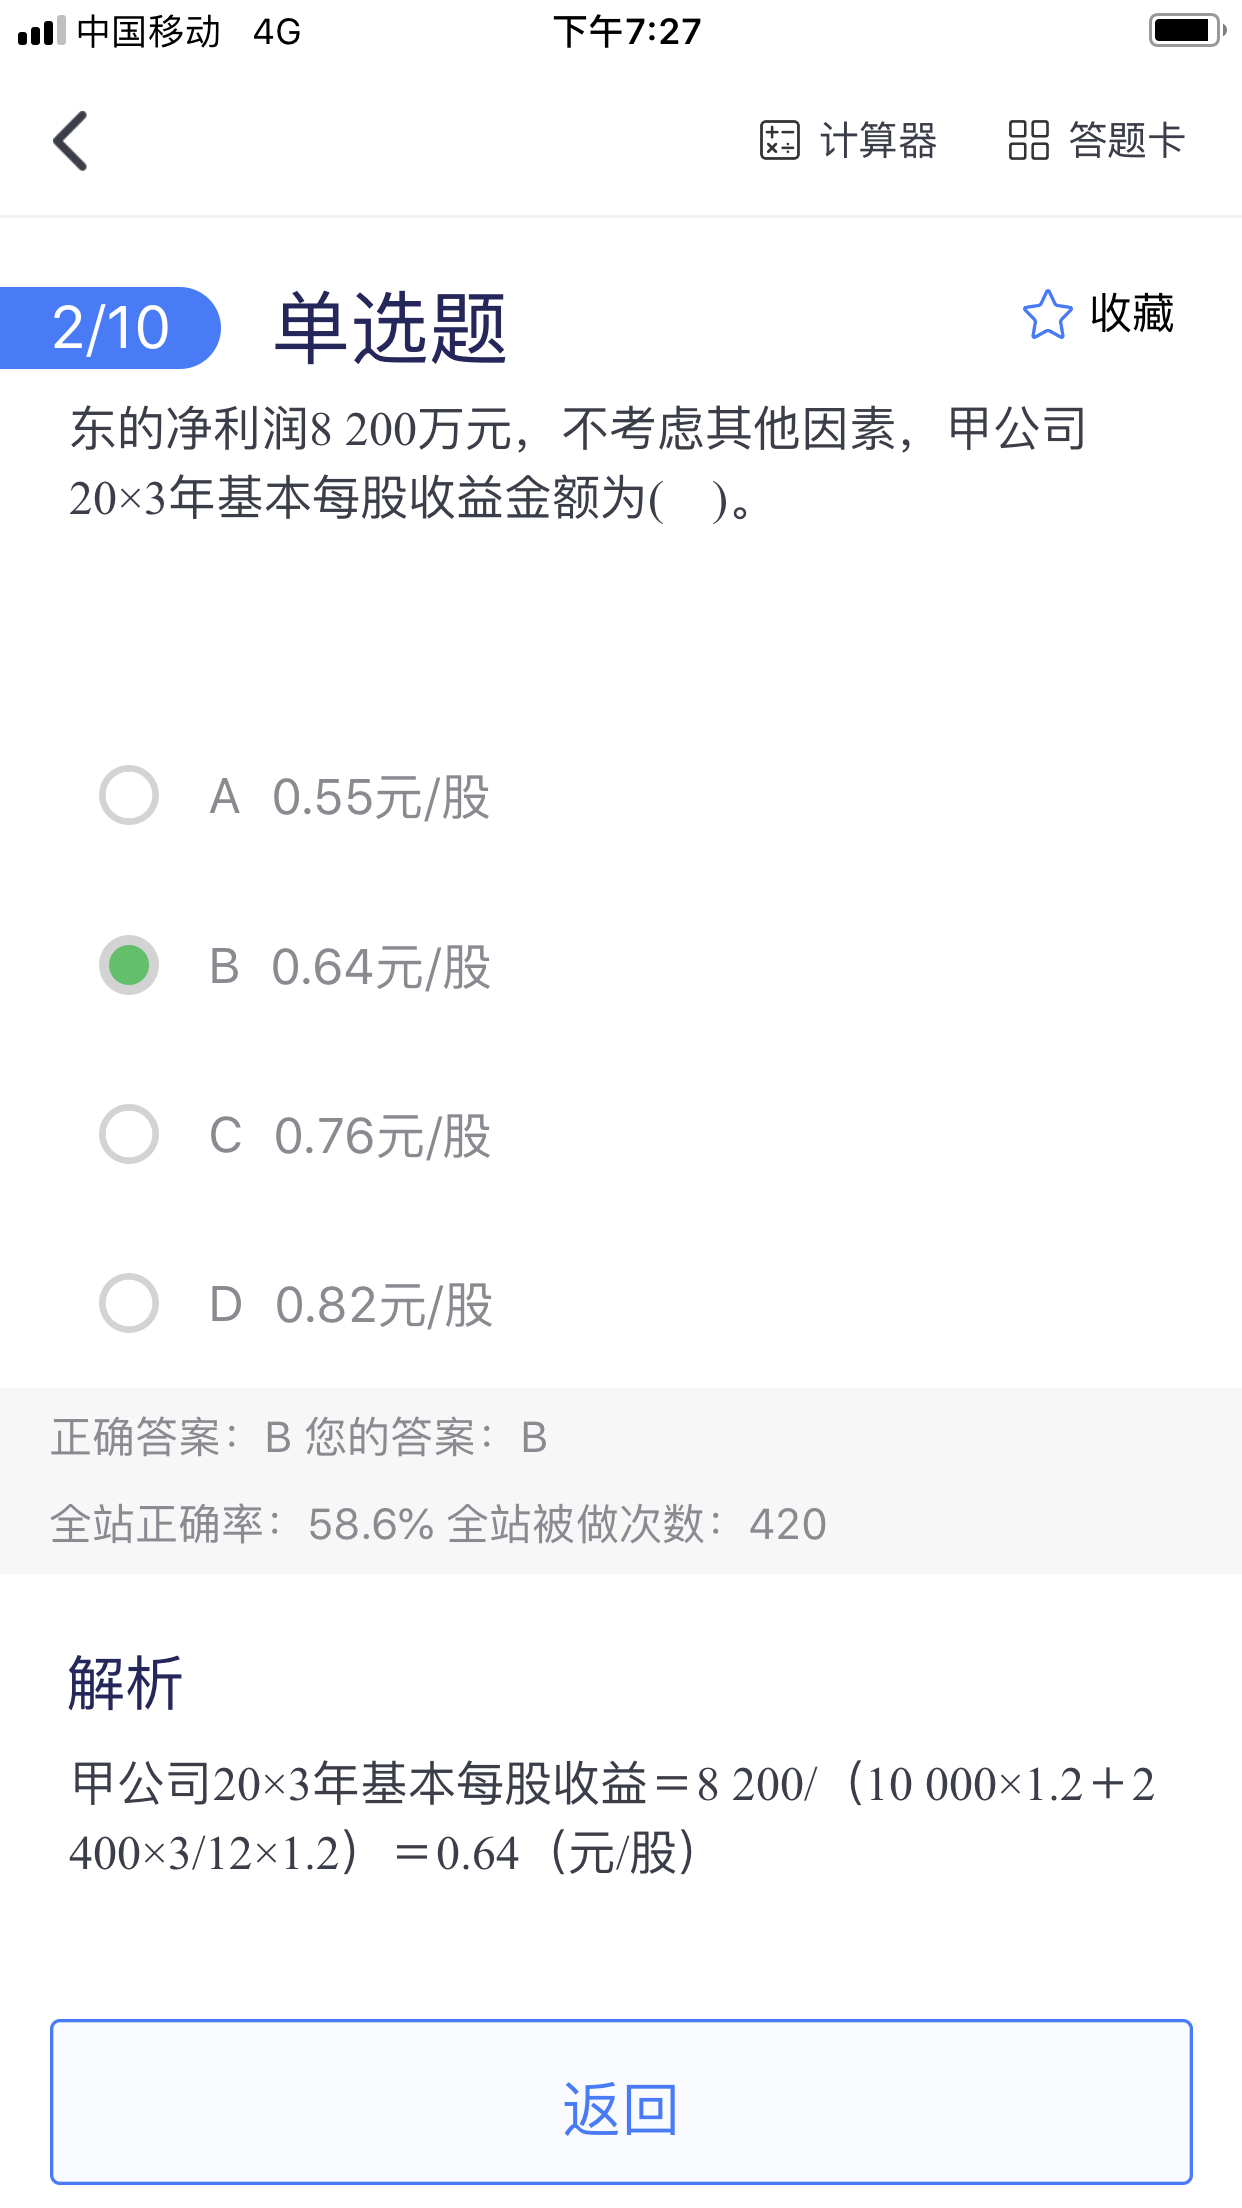The width and height of the screenshot is (1242, 2208).
Task: Tap the 答题卡 label
Action: (x=1126, y=140)
